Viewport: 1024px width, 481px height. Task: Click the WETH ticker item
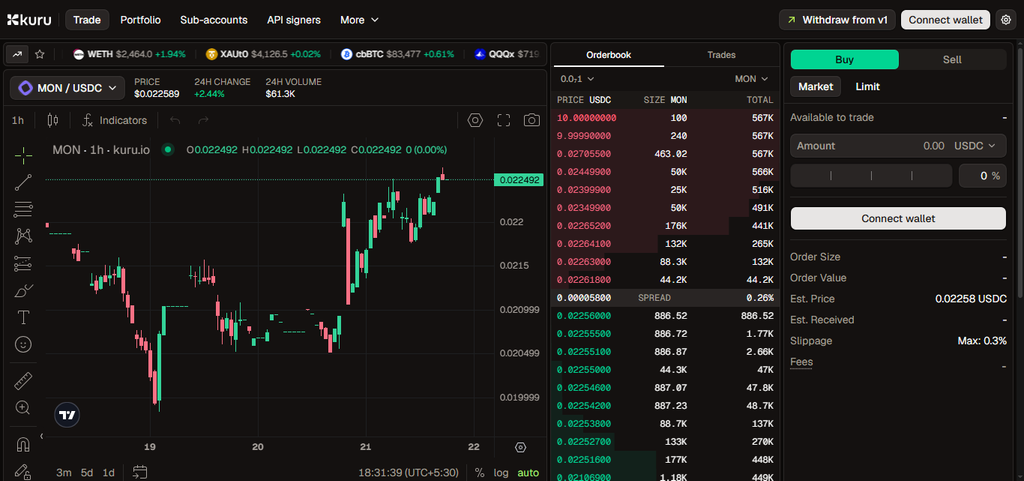129,54
